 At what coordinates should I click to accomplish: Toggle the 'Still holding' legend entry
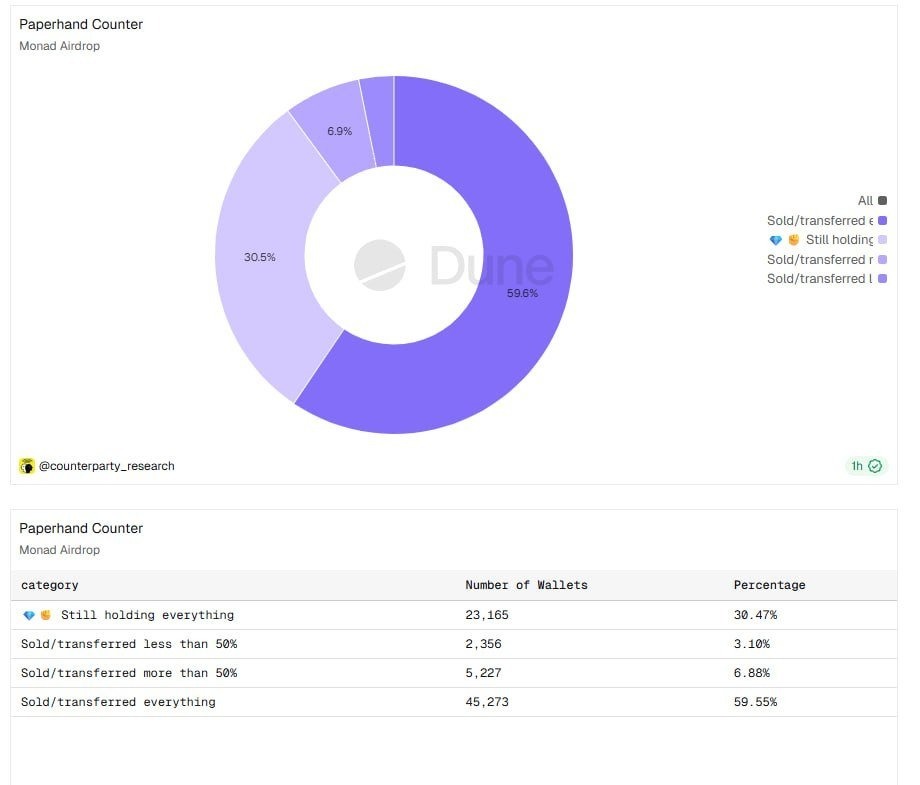[x=838, y=240]
